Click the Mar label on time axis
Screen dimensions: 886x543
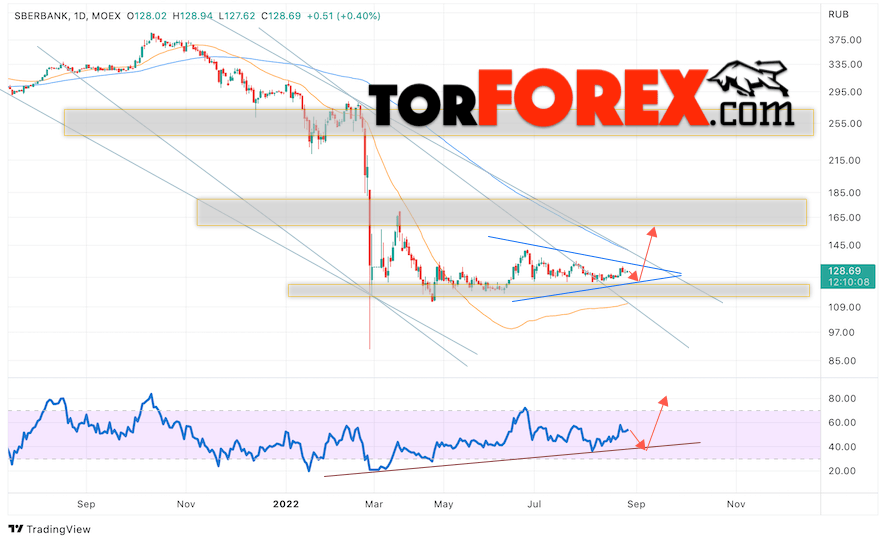373,504
